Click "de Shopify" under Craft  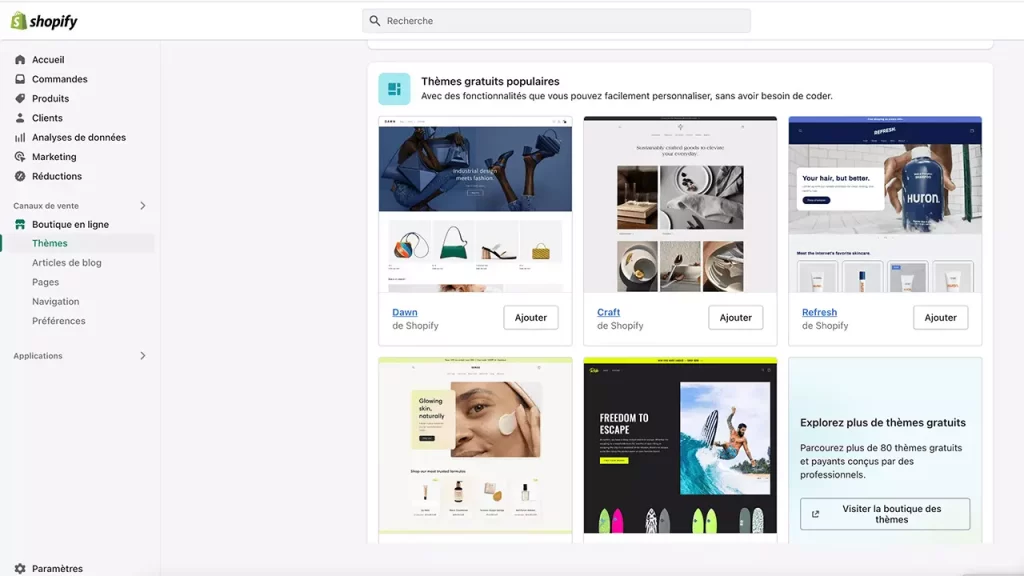tap(620, 326)
